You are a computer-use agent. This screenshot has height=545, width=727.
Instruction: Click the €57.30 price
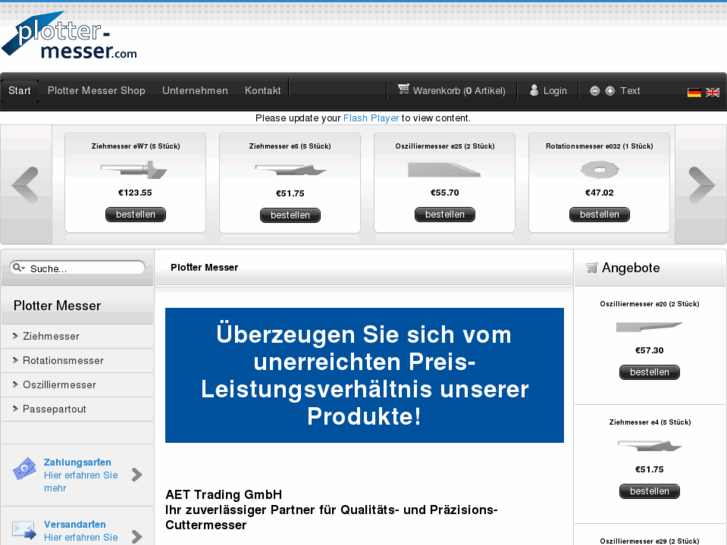(650, 350)
